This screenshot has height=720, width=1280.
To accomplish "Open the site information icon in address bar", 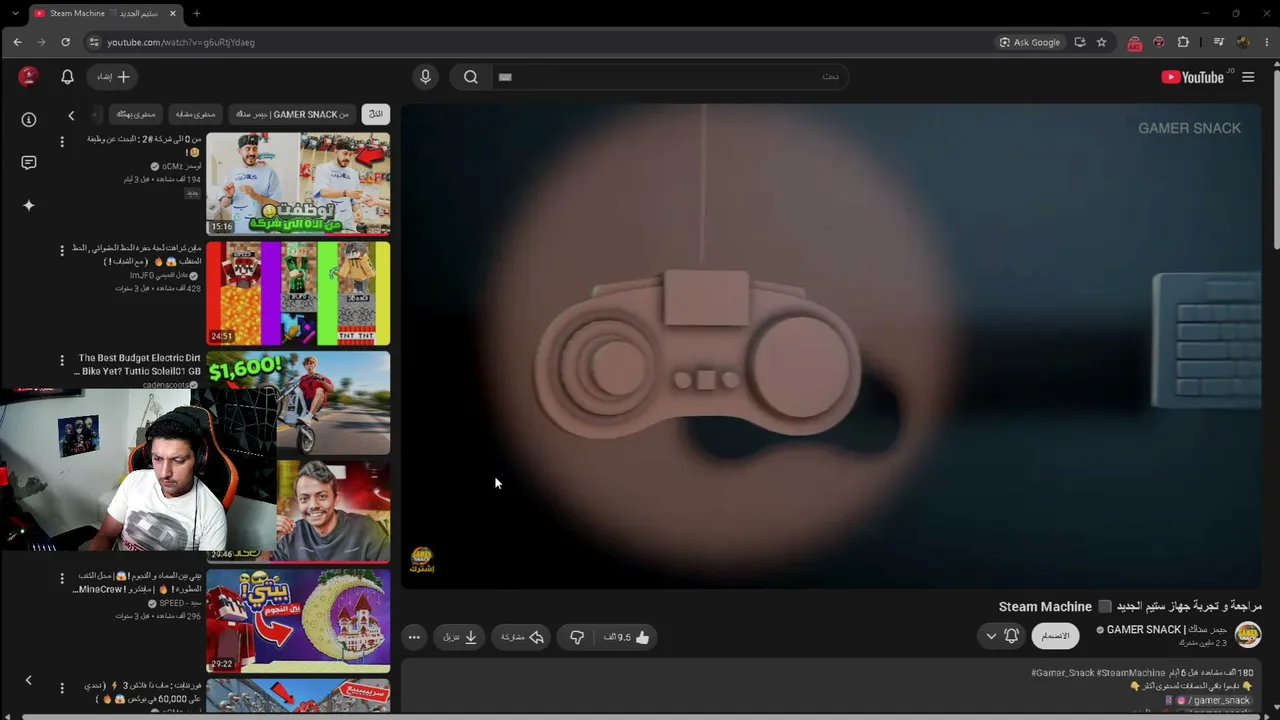I will (x=94, y=42).
